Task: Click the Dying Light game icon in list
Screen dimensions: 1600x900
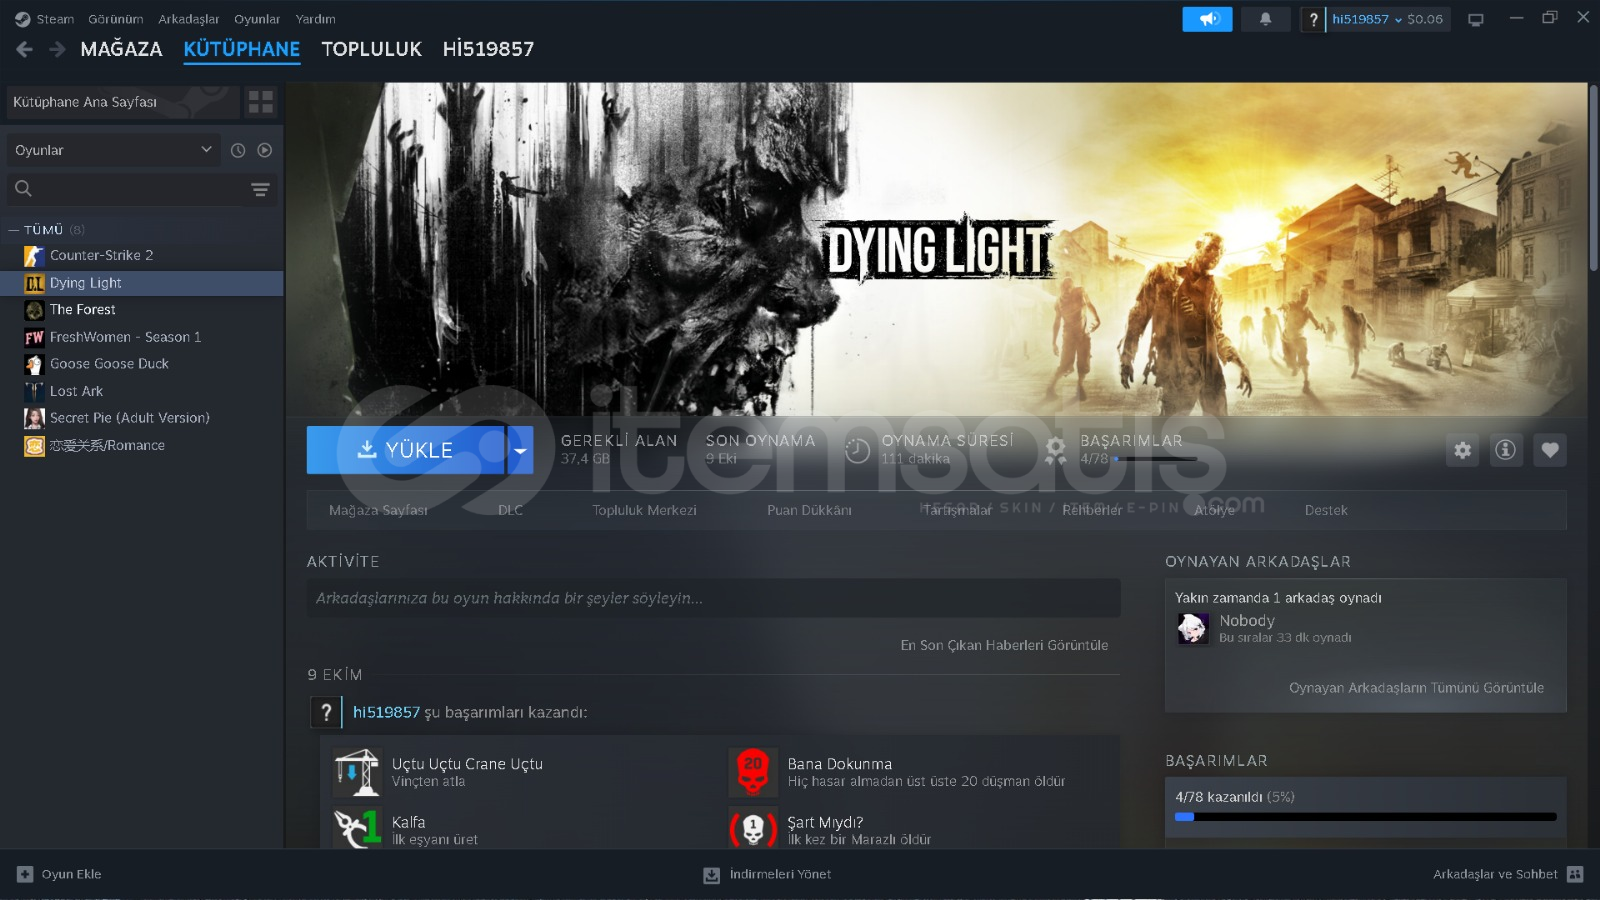Action: coord(34,283)
